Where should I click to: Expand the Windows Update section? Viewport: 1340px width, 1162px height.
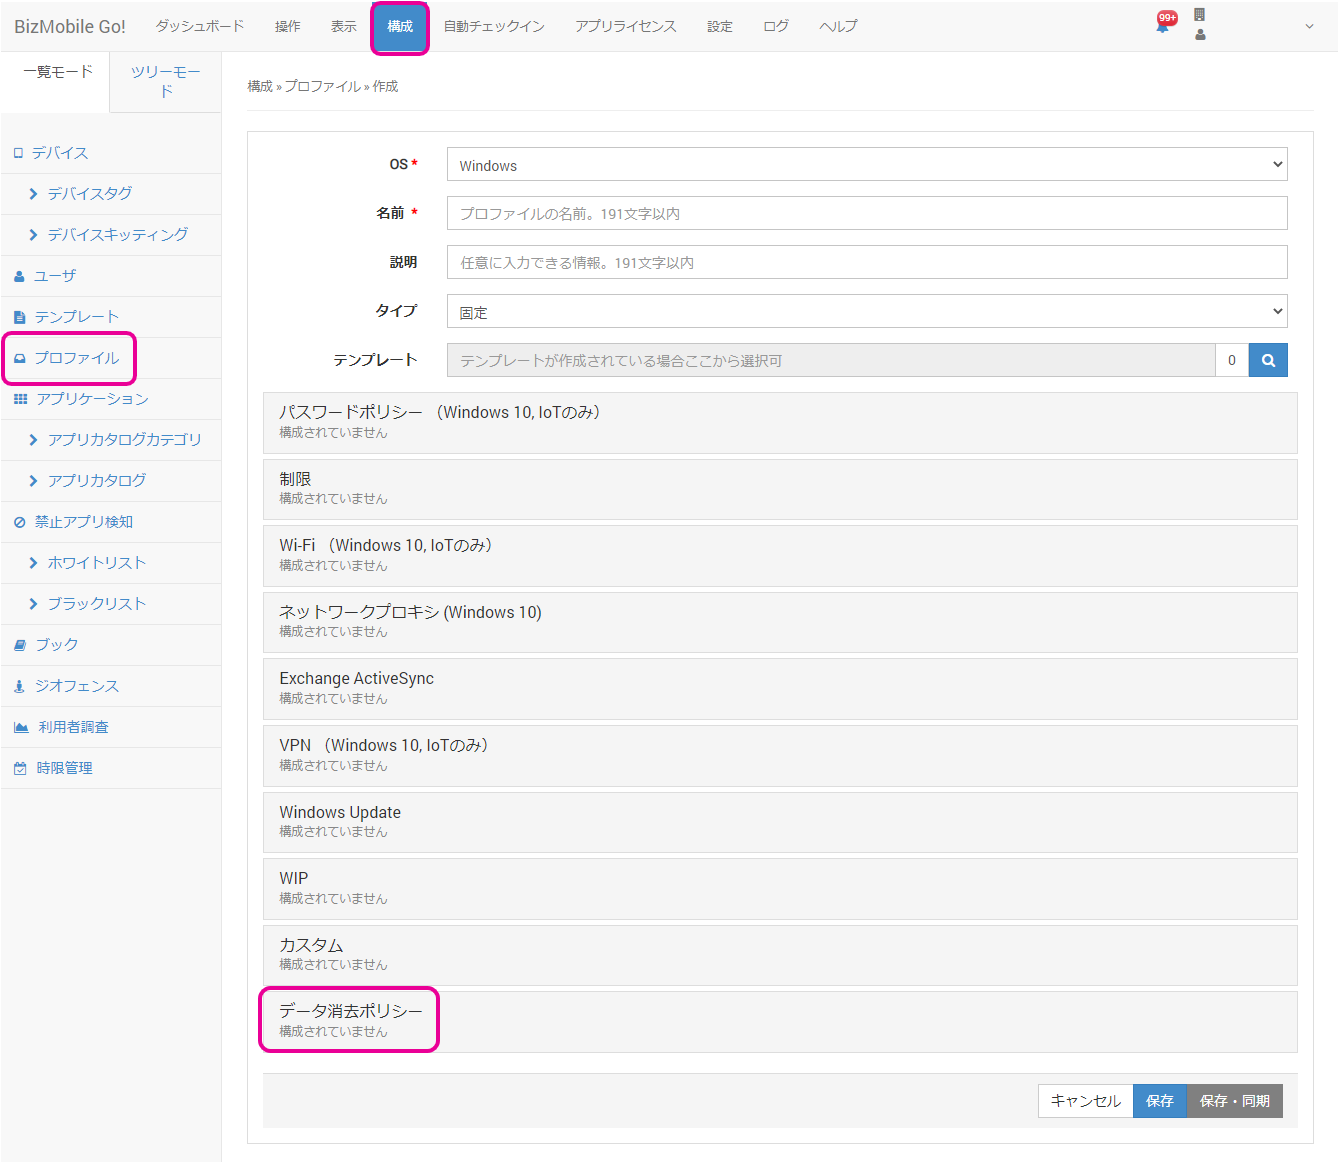(x=340, y=821)
